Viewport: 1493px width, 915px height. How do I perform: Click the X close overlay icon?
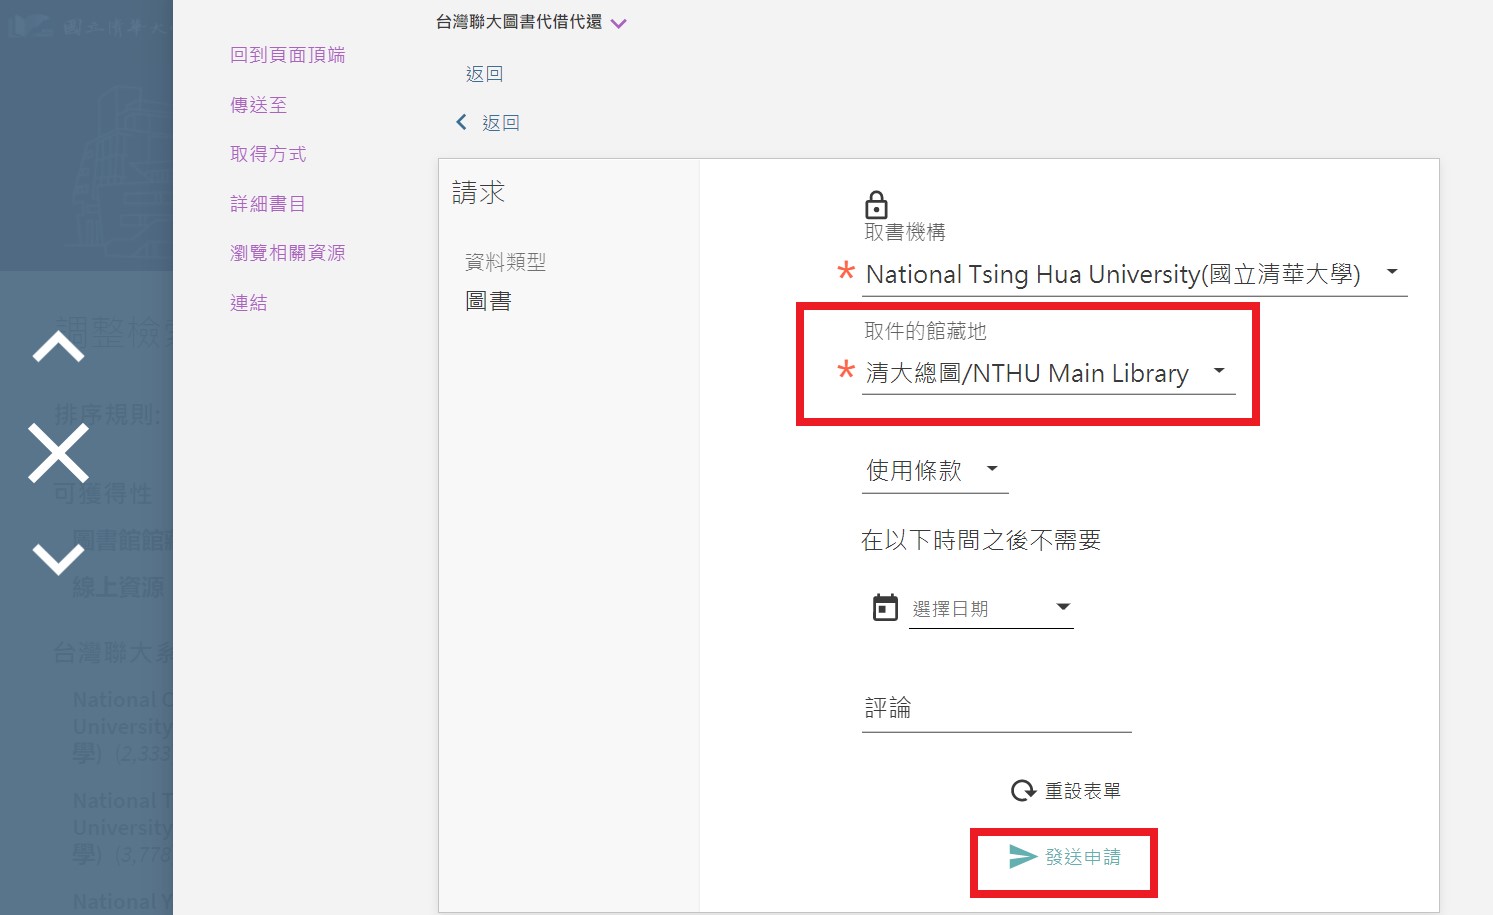(58, 453)
